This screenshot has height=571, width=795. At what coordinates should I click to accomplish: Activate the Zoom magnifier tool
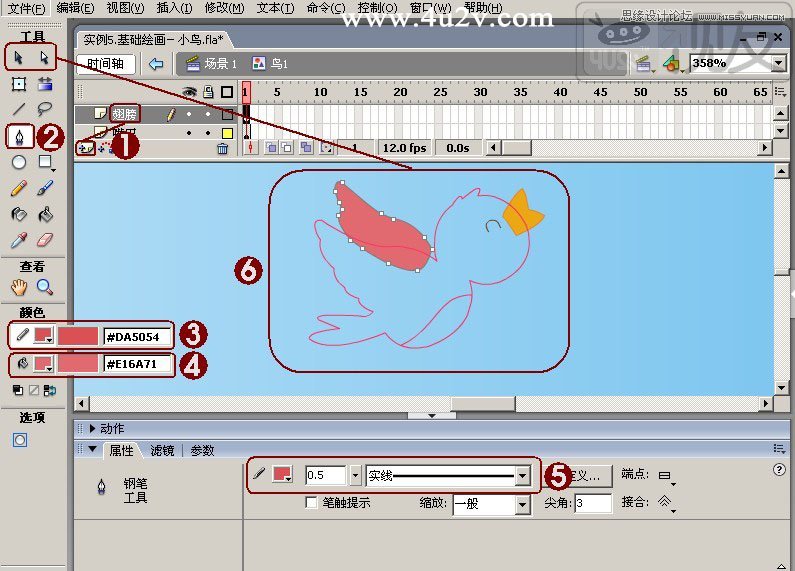coord(45,288)
